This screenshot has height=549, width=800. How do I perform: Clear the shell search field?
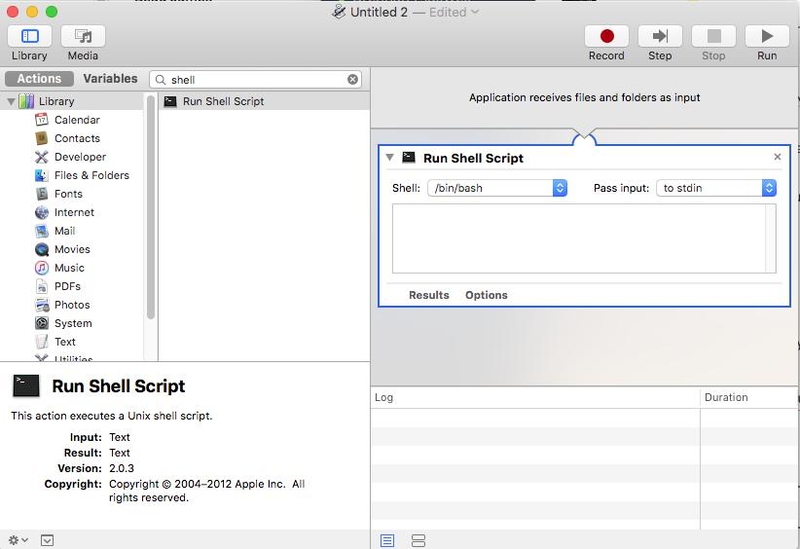tap(353, 80)
